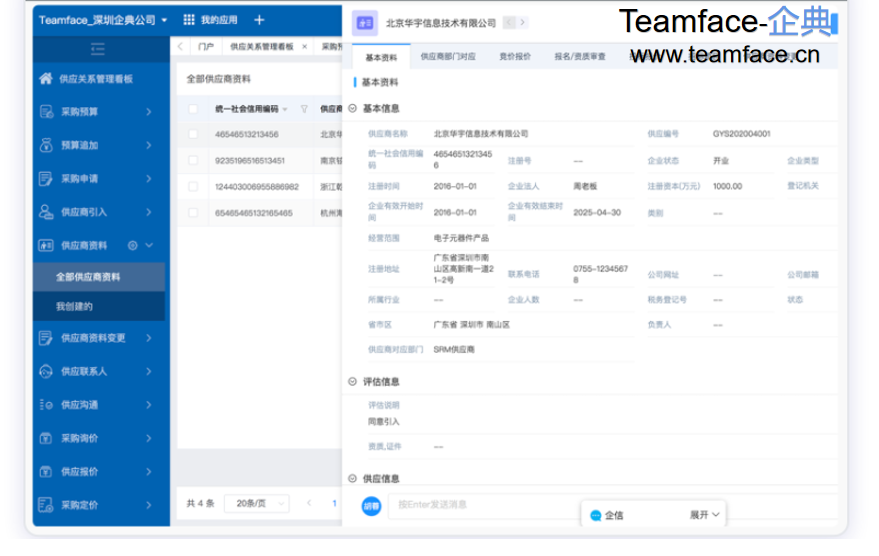Check row 124403006955886982 checkbox
This screenshot has height=556, width=879.
pos(193,187)
